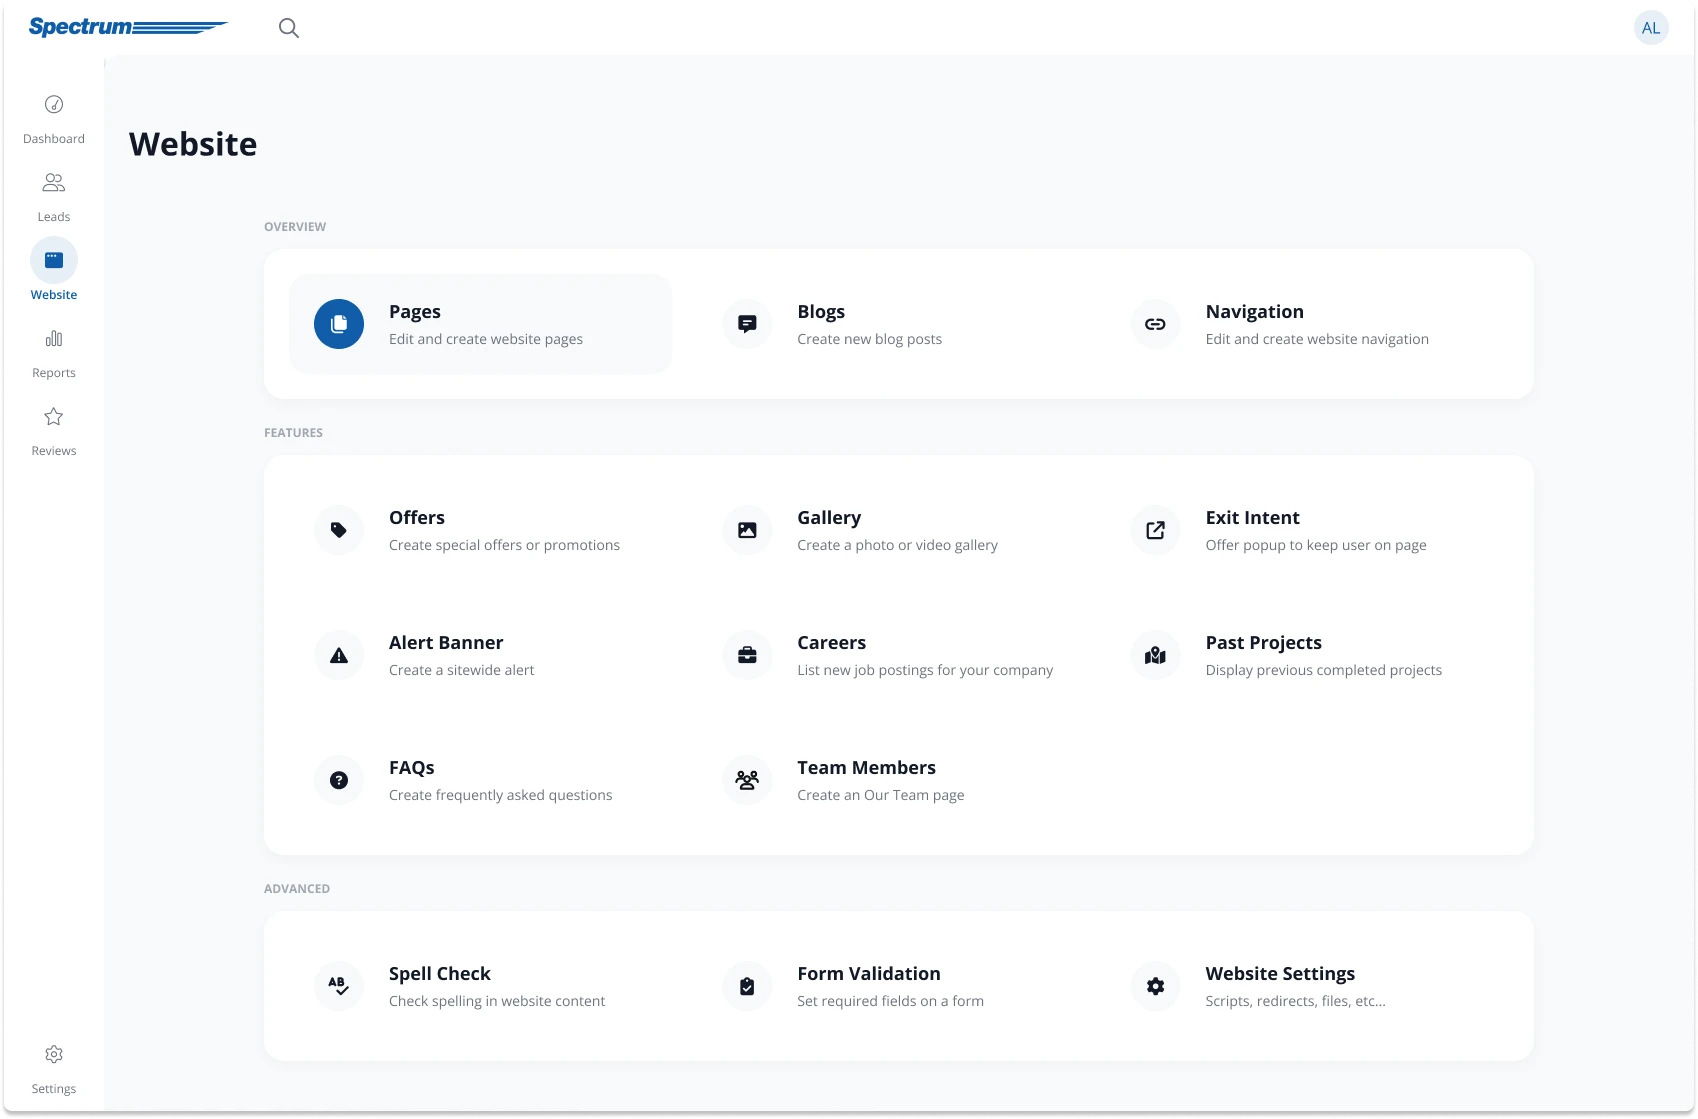Go to Dashboard in the sidebar
The image size is (1698, 1119).
(x=54, y=117)
